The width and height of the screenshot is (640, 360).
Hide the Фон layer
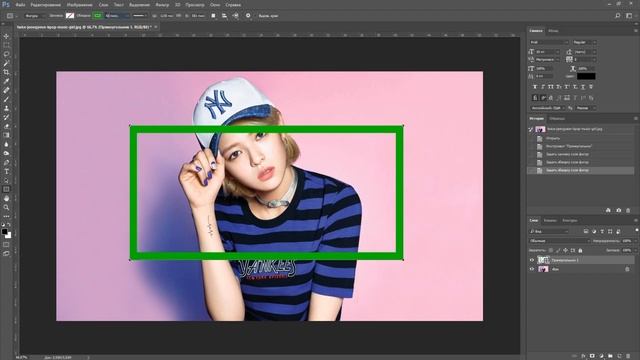(x=531, y=269)
